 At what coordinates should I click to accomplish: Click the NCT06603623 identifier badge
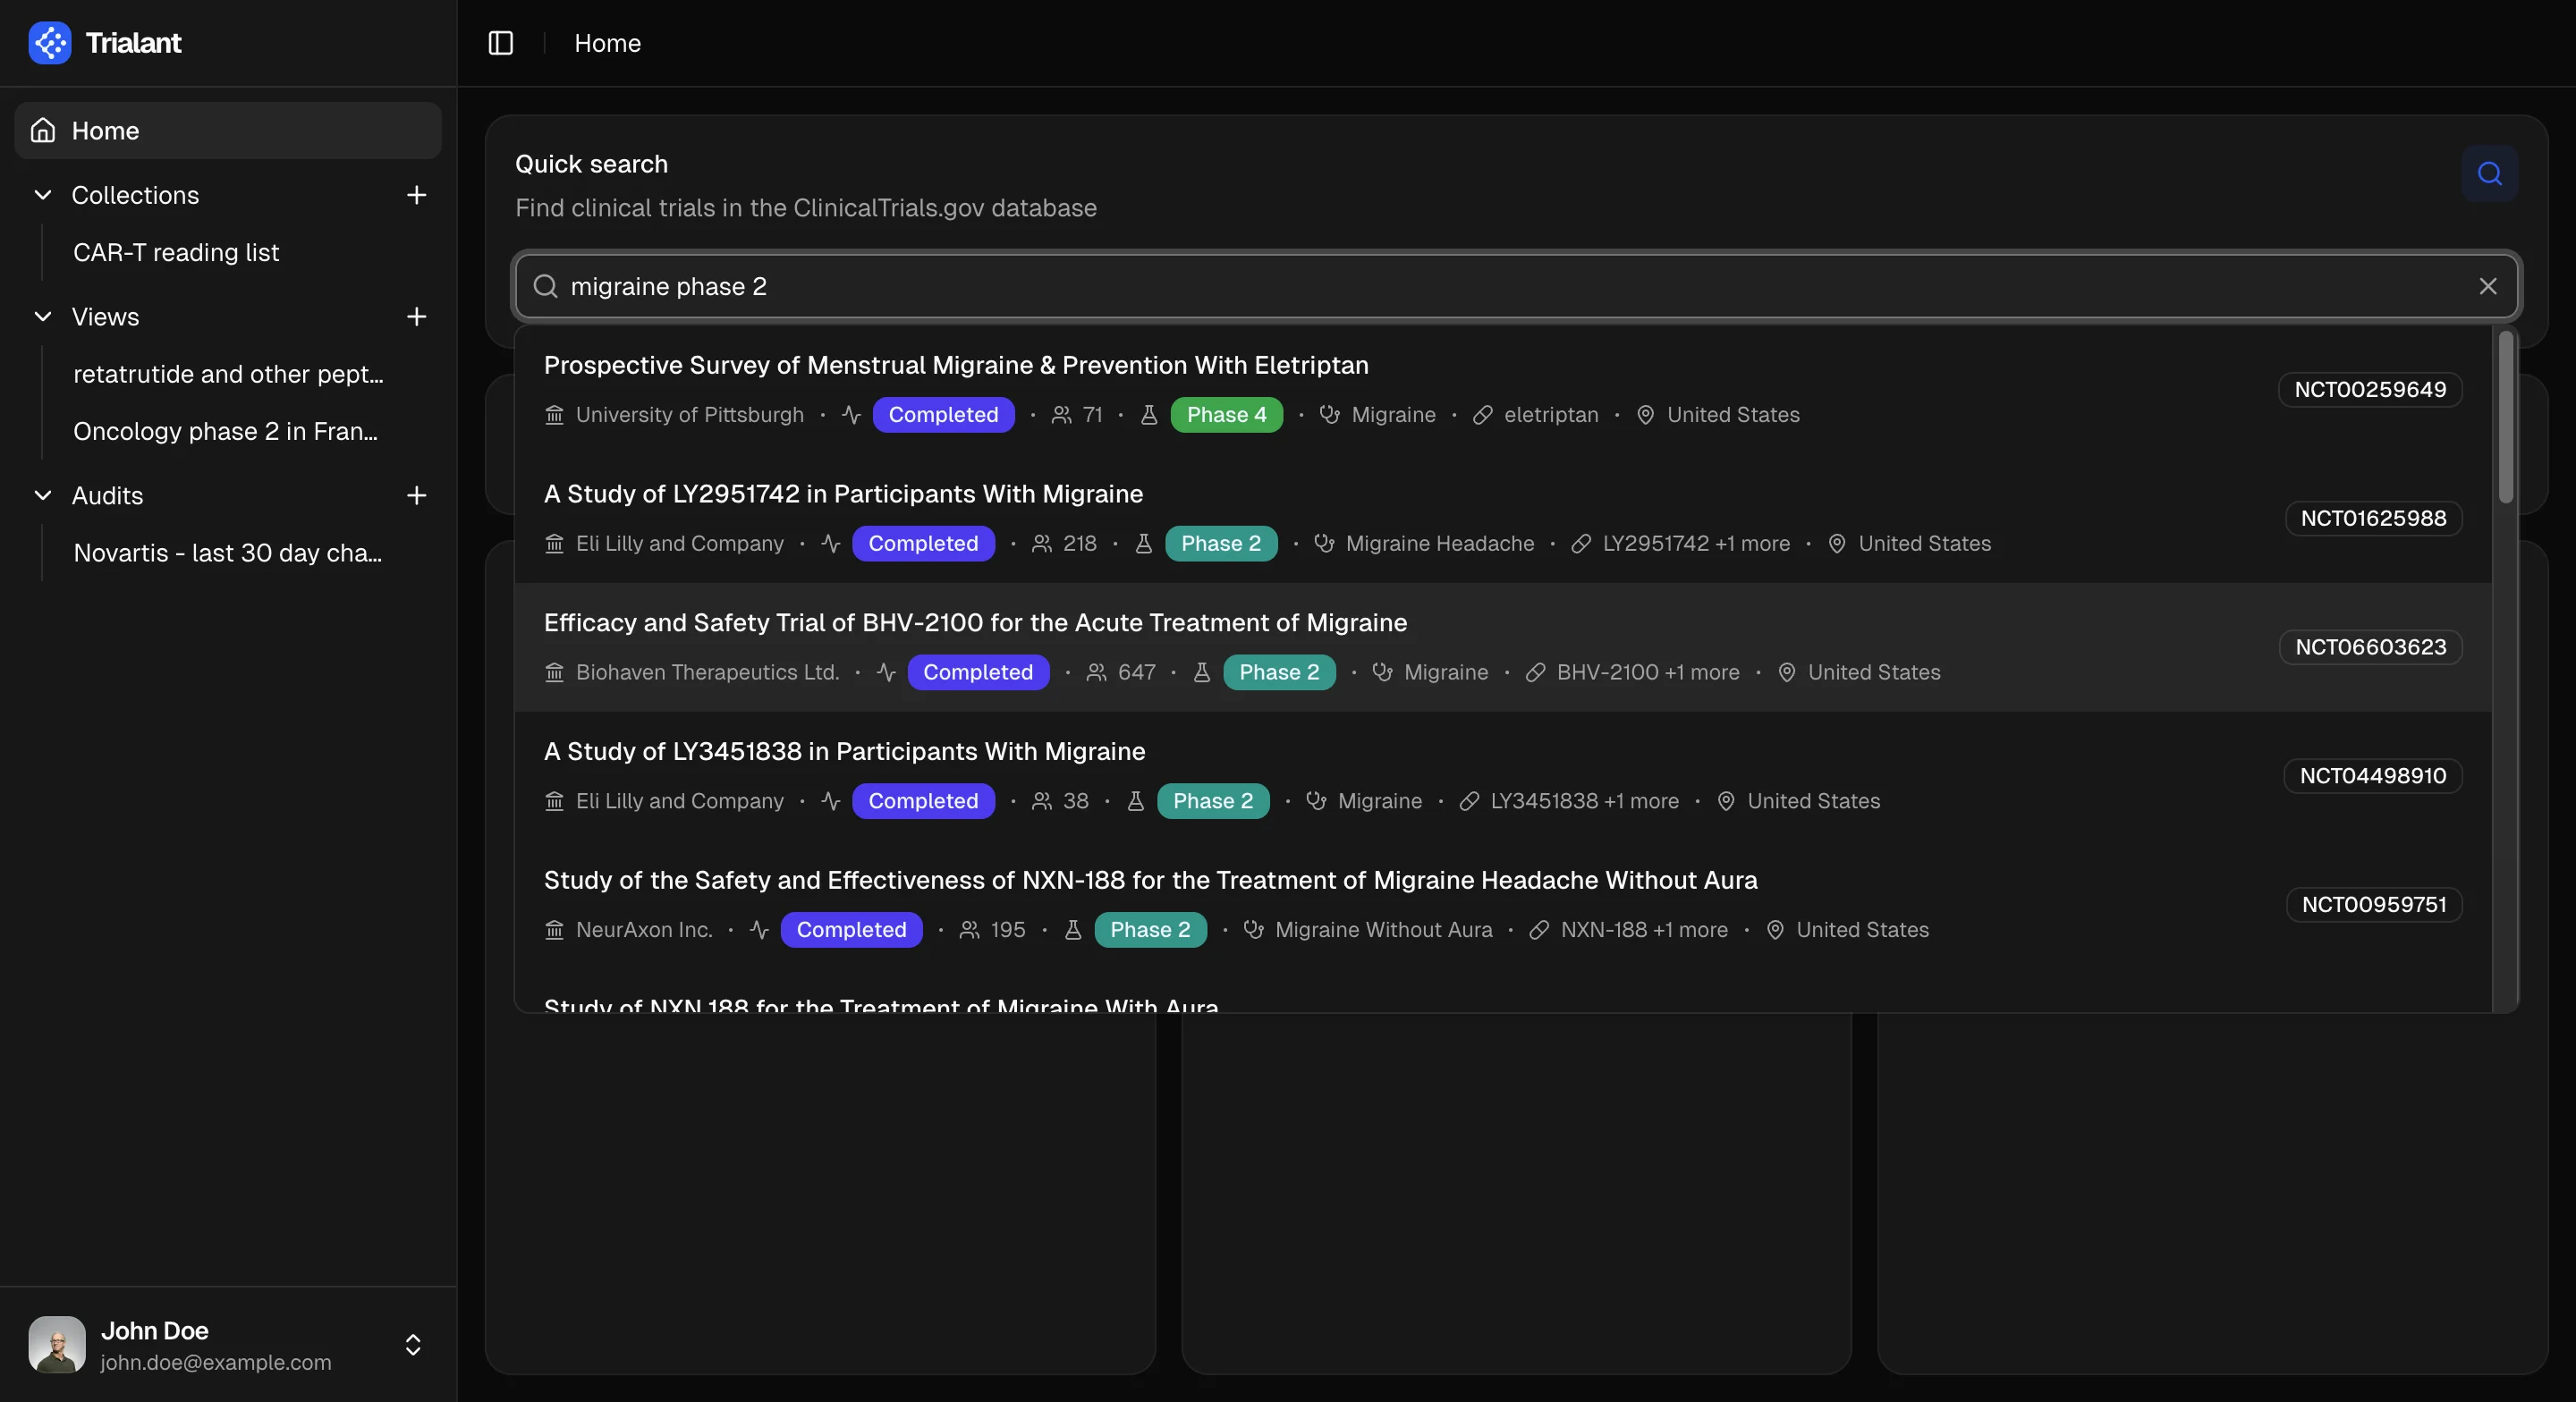2370,648
